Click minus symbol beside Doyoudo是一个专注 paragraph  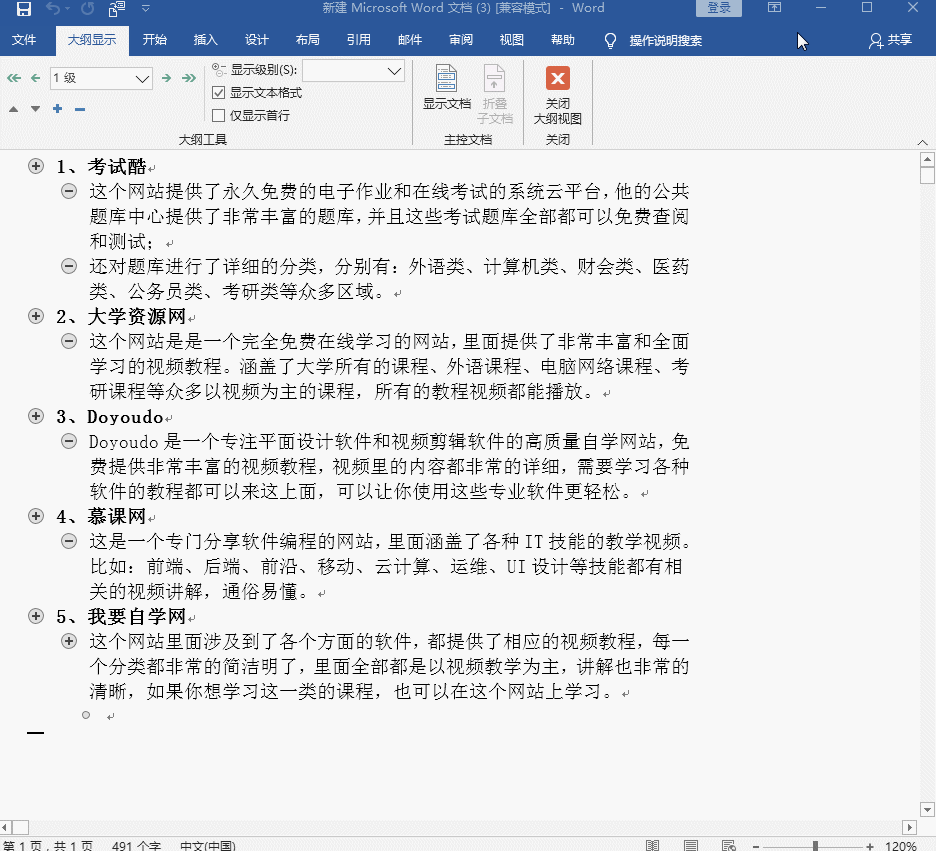pyautogui.click(x=69, y=441)
